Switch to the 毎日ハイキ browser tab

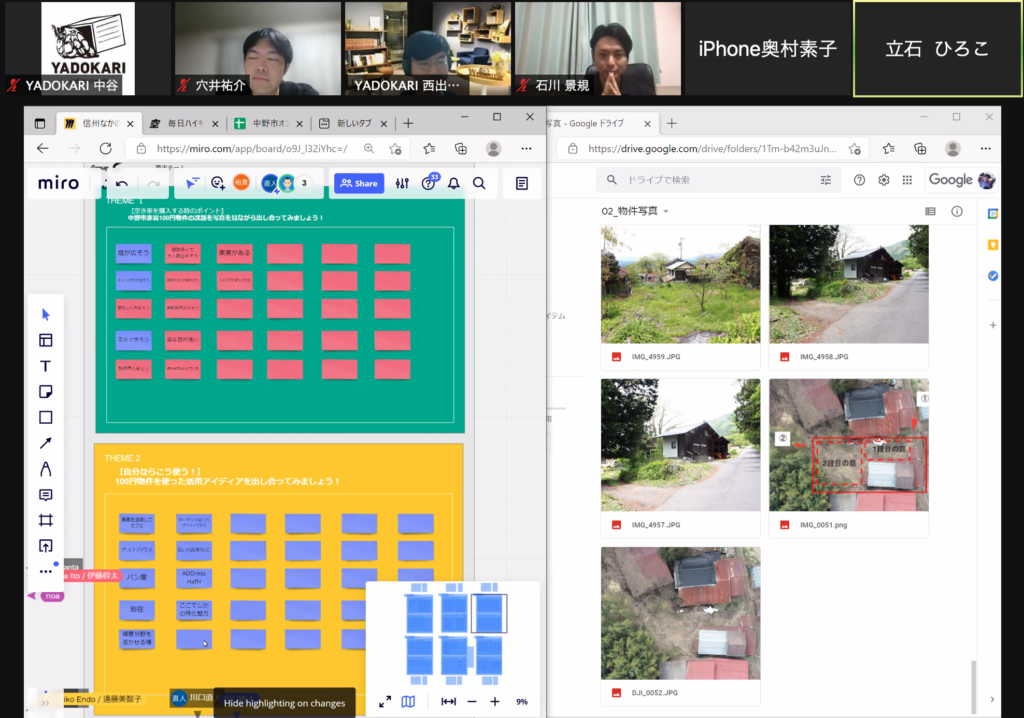pos(184,123)
